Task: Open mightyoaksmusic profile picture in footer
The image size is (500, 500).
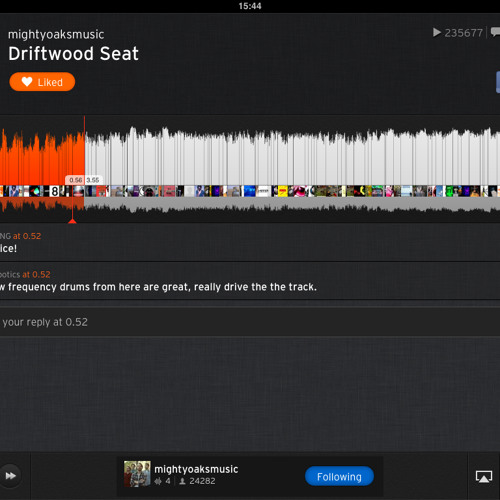Action: click(x=137, y=474)
